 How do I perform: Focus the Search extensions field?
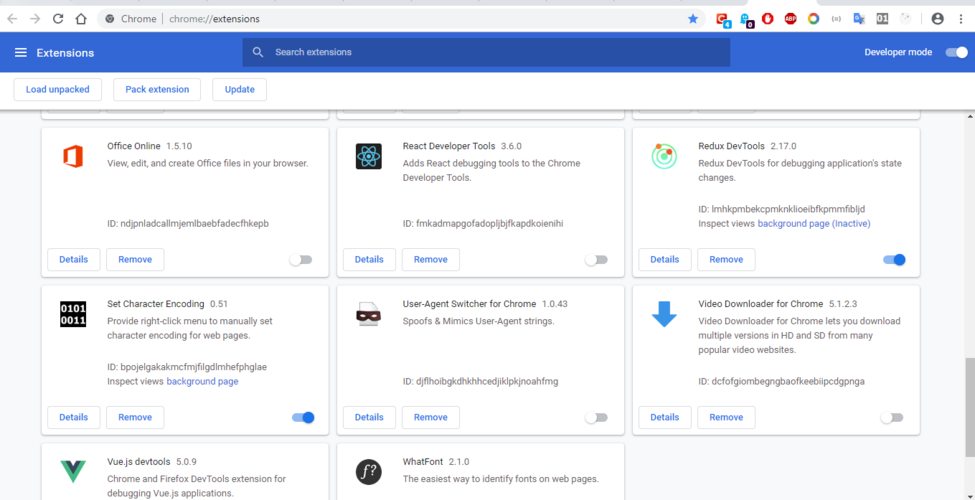pos(486,52)
